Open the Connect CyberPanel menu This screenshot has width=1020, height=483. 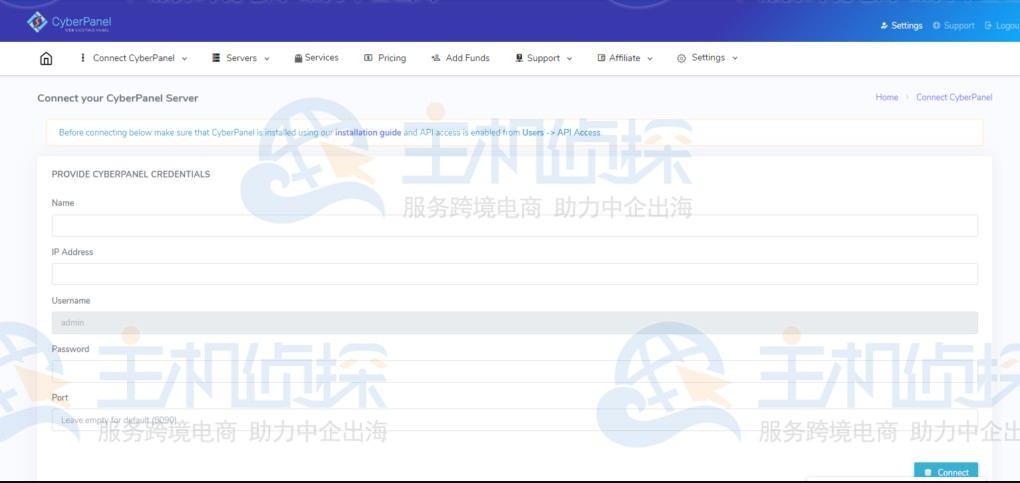pyautogui.click(x=133, y=58)
